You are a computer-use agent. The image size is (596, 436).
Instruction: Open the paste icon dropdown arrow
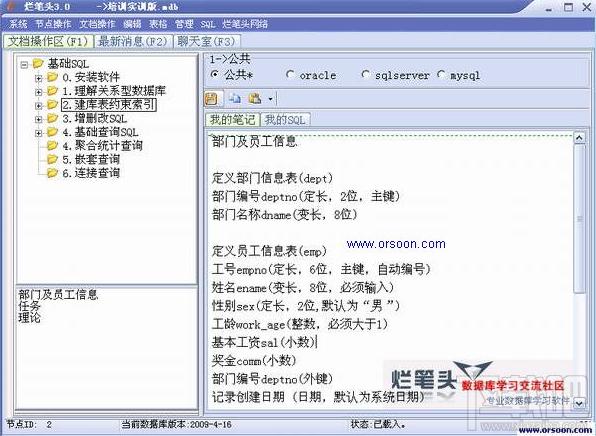270,99
